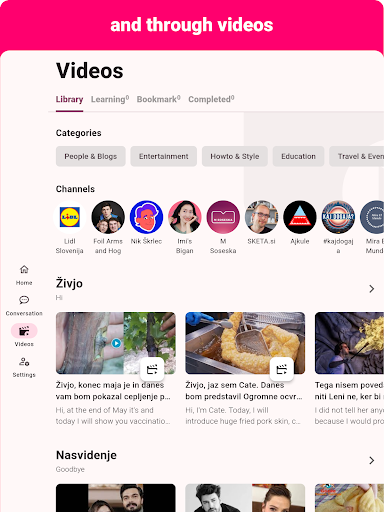Filter by Entertainment category
The height and width of the screenshot is (512, 384).
(x=164, y=156)
